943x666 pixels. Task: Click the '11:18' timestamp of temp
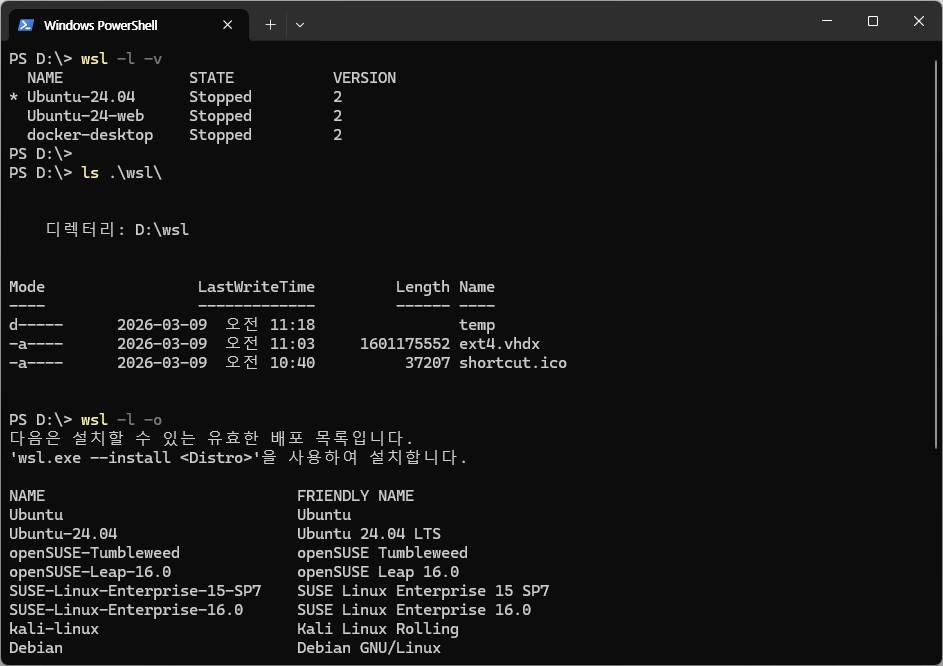[x=292, y=325]
